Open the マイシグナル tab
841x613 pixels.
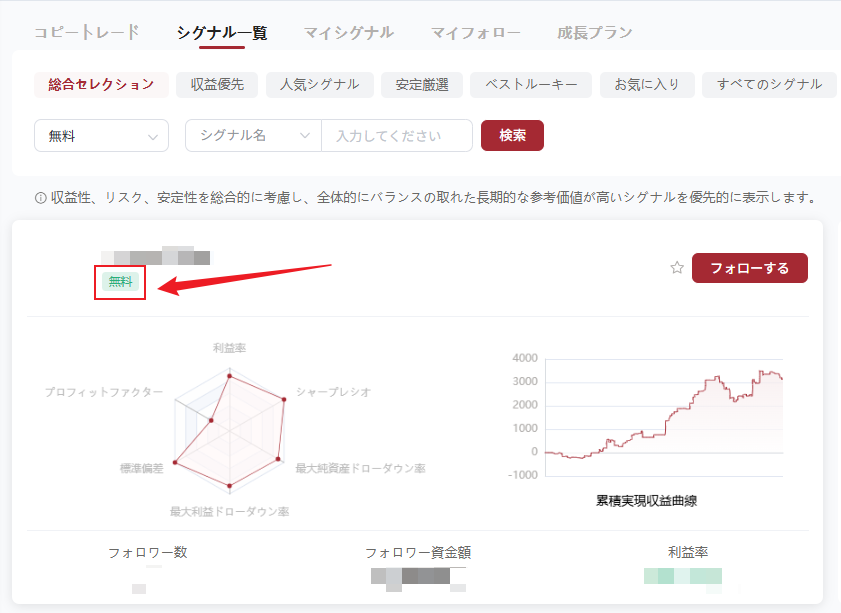[349, 33]
